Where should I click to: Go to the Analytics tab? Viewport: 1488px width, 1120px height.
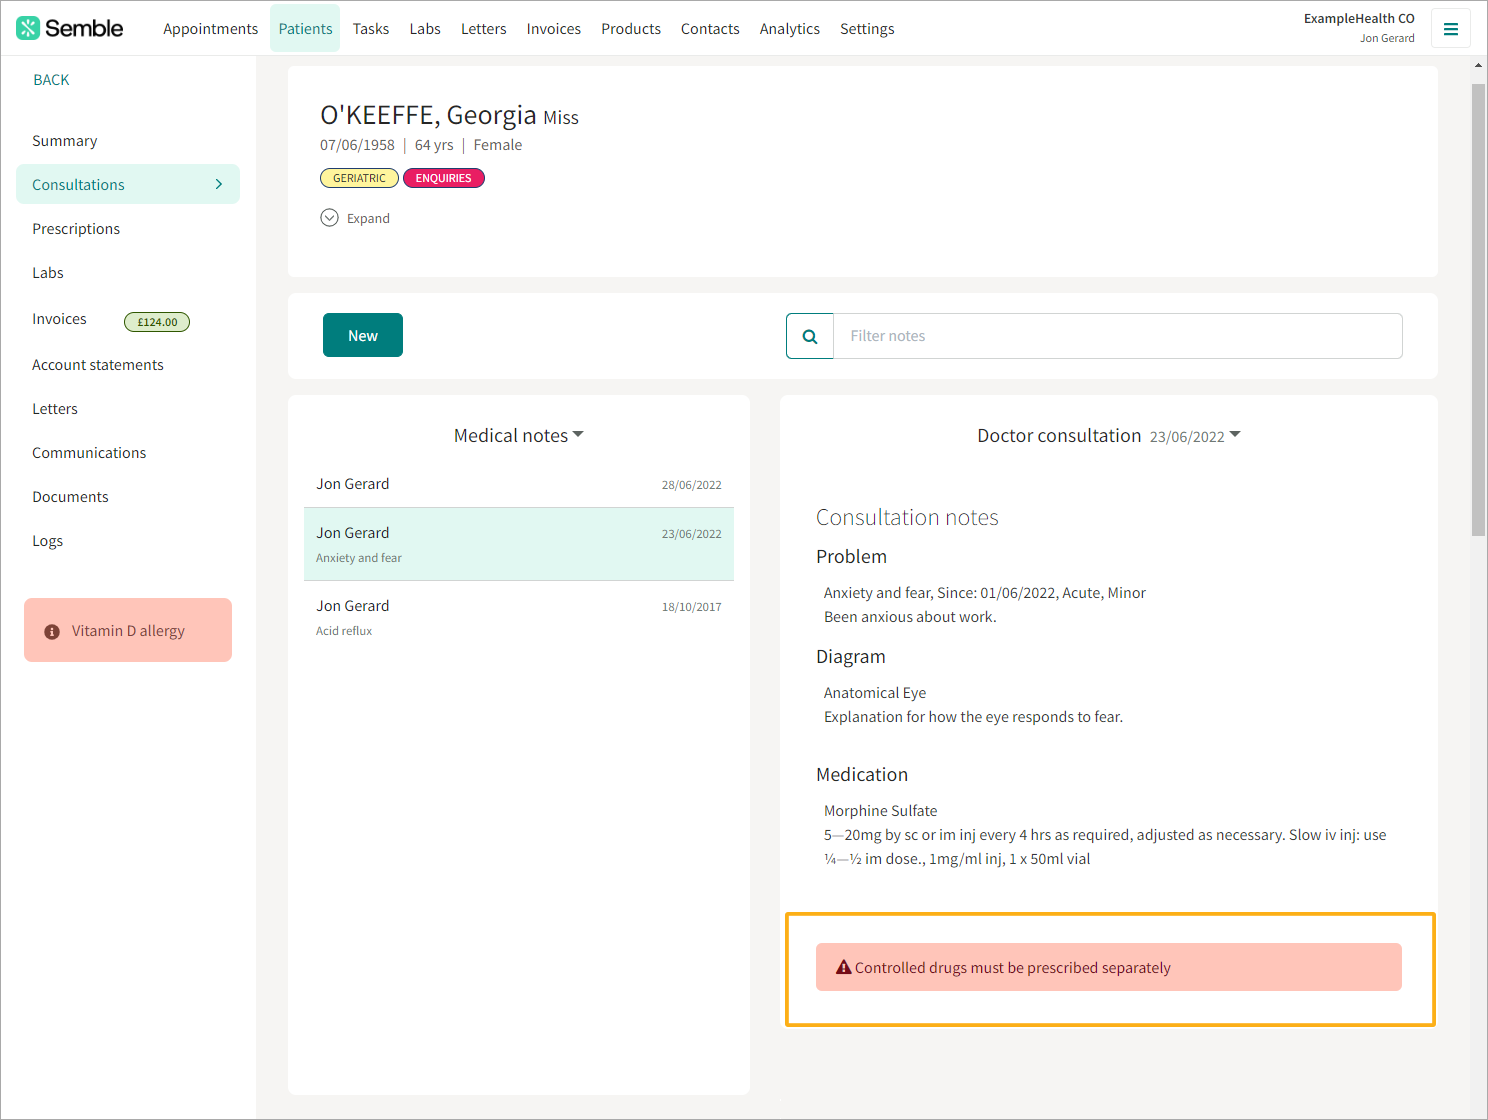point(789,29)
